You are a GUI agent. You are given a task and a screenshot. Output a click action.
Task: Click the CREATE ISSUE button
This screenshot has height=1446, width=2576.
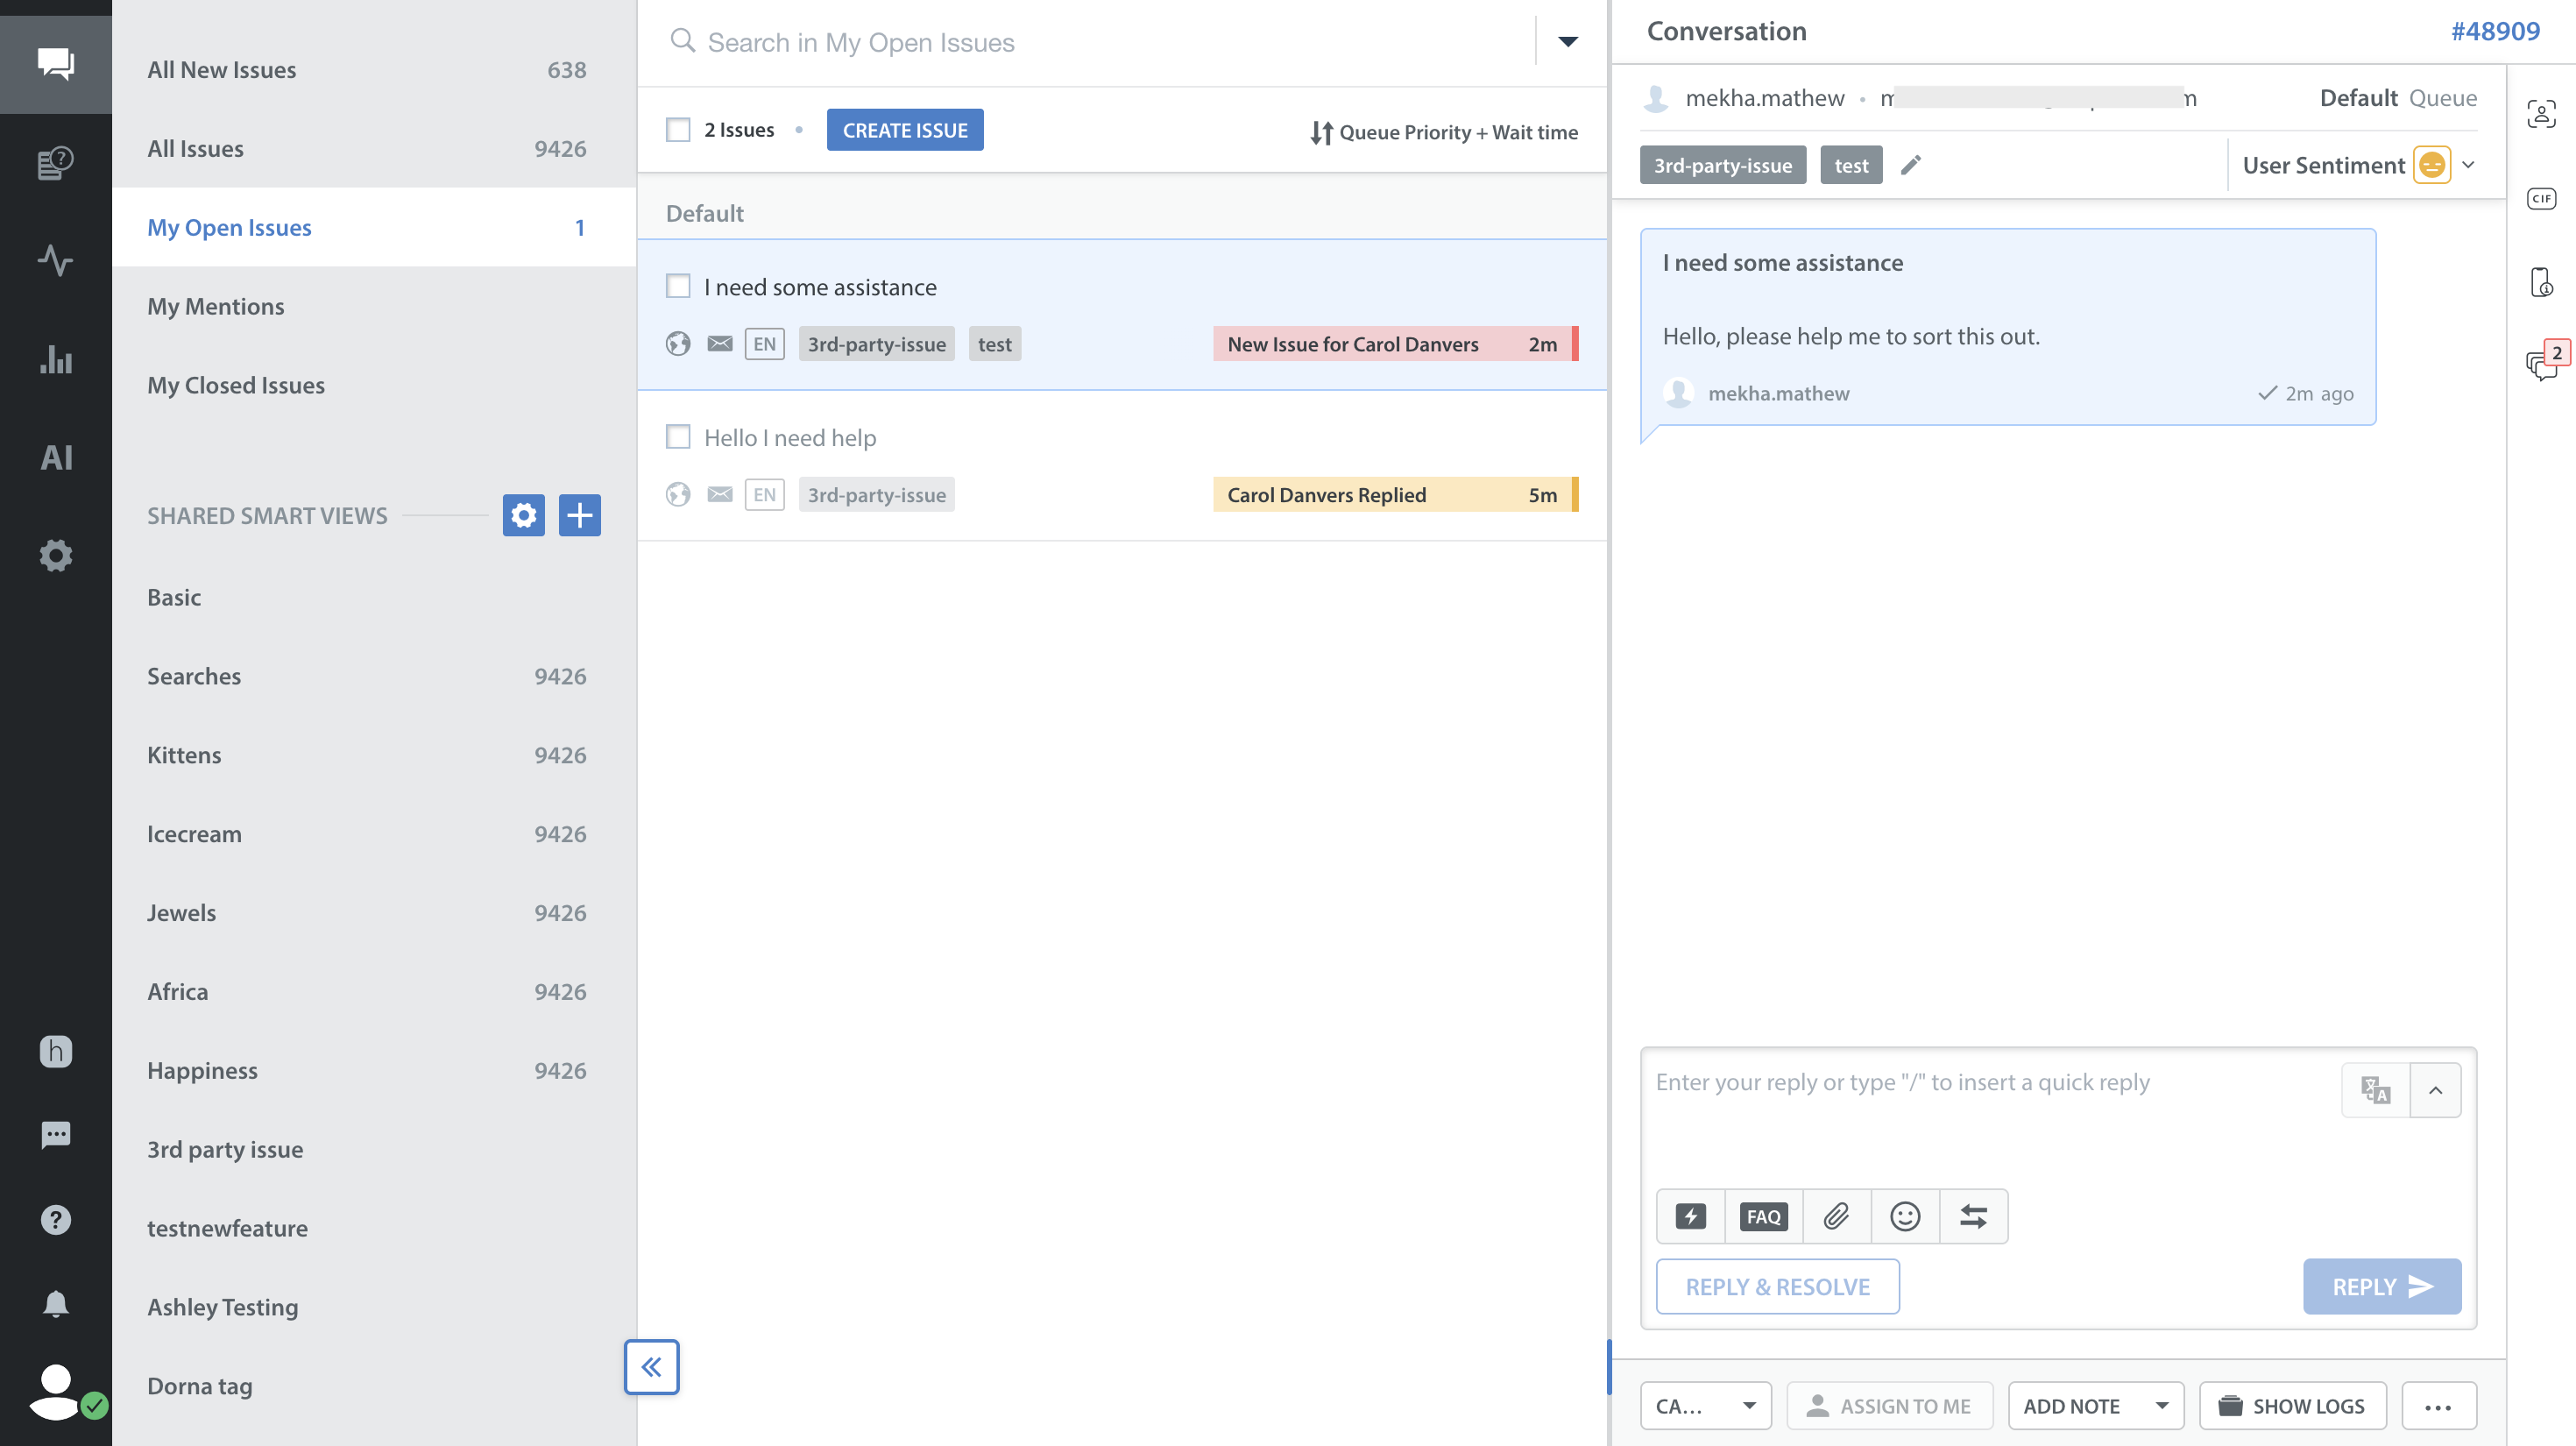904,130
